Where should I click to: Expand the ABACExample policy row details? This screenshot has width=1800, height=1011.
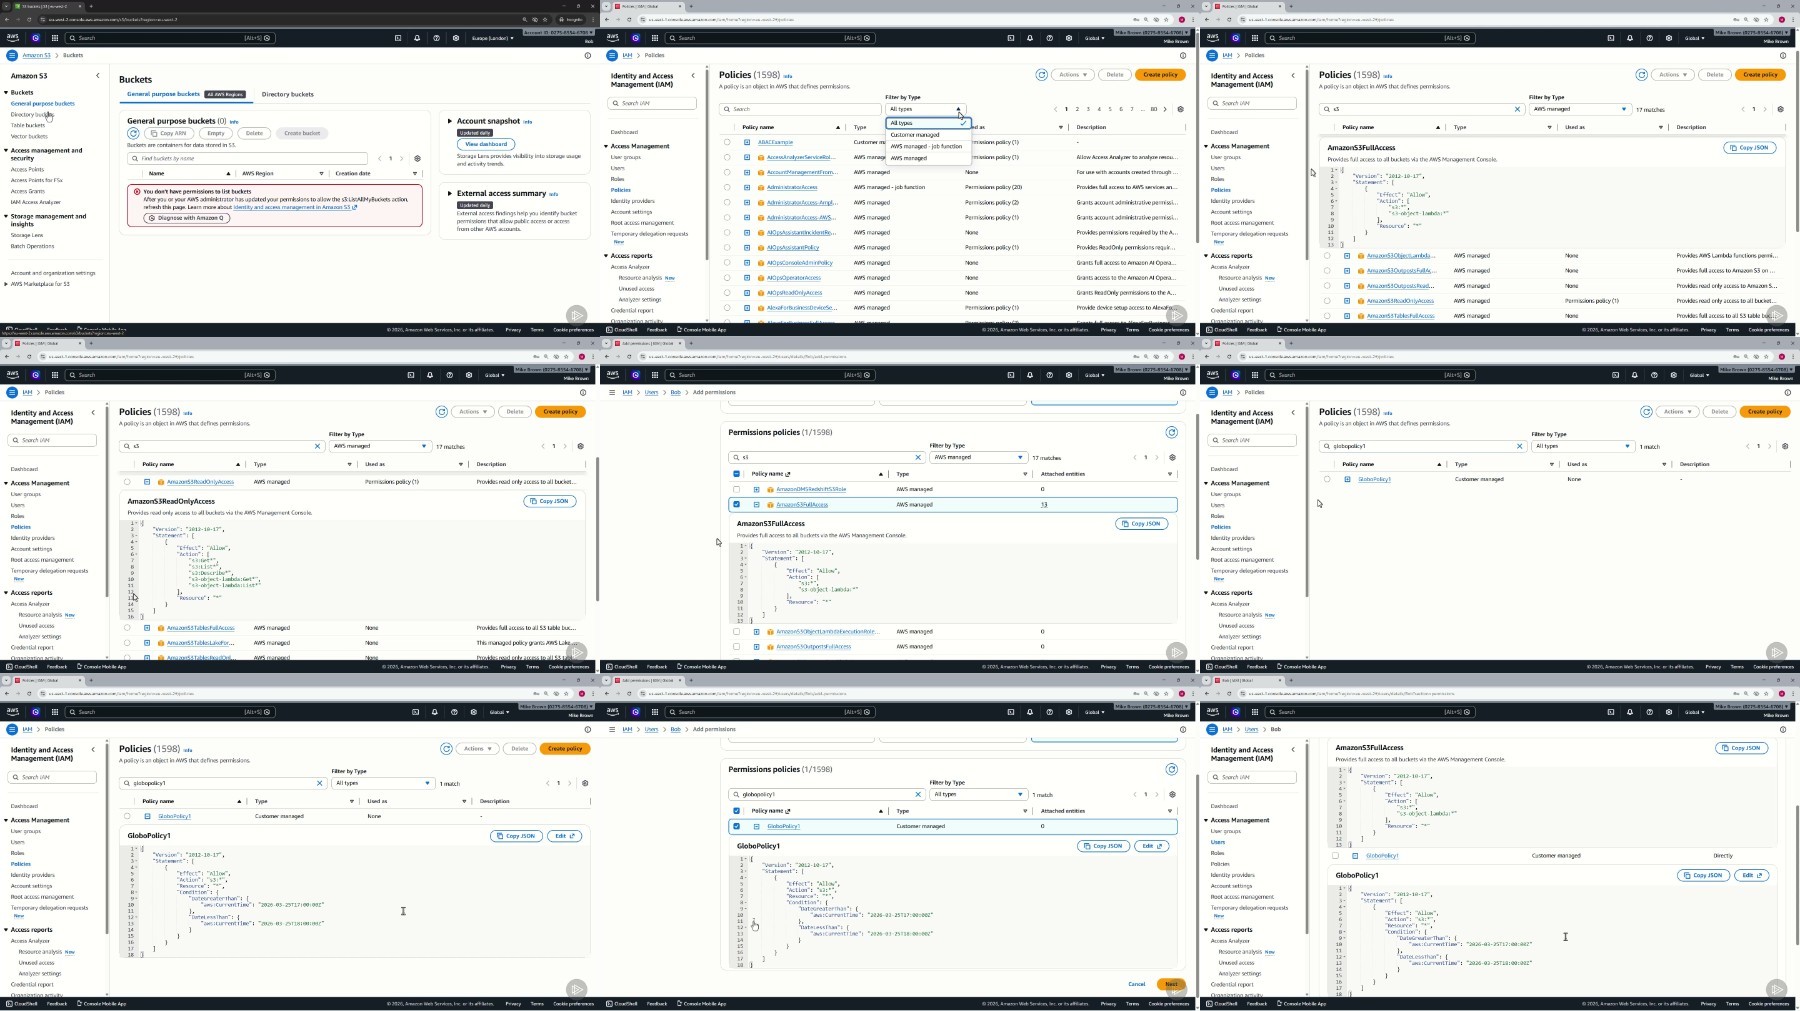point(747,142)
